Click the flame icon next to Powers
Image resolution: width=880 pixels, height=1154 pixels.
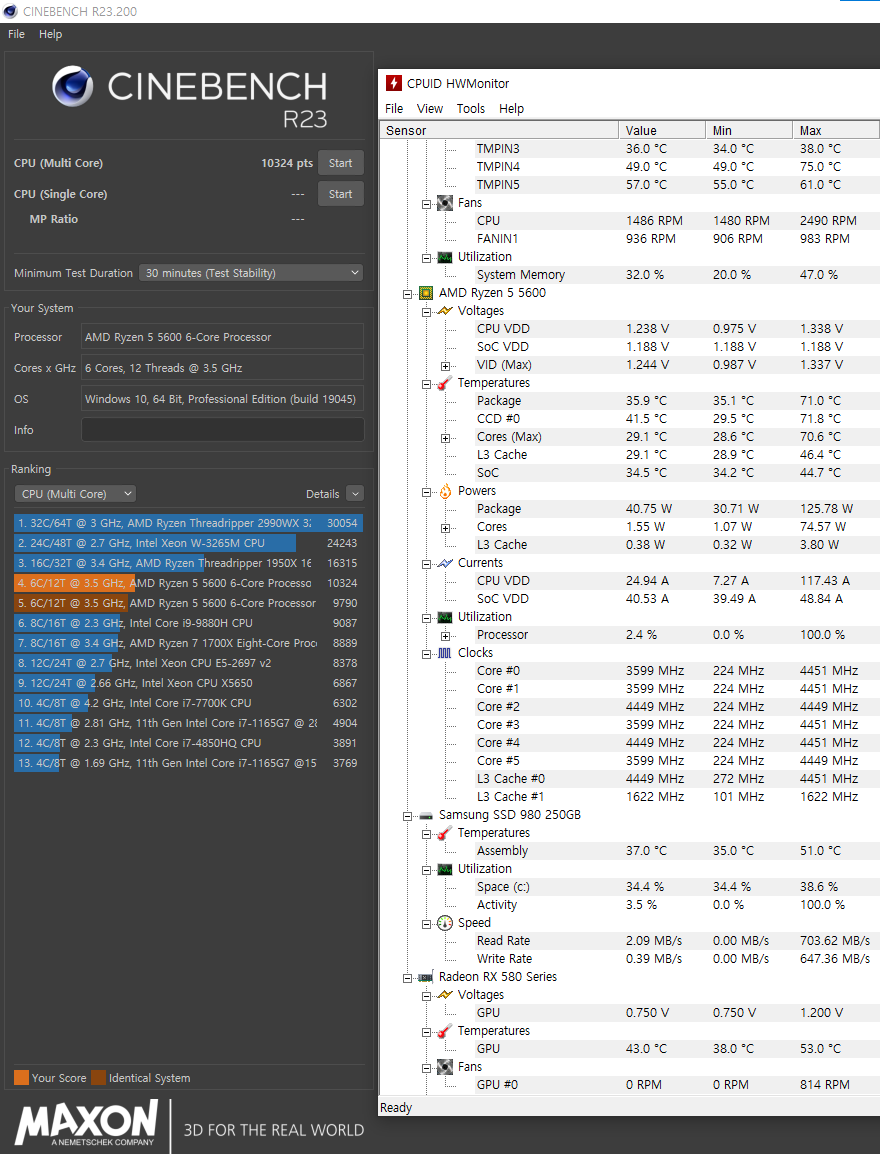445,491
